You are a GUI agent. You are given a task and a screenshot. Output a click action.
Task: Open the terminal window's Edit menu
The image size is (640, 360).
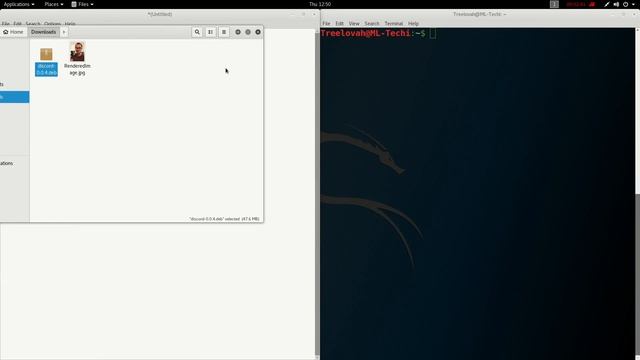click(x=339, y=24)
